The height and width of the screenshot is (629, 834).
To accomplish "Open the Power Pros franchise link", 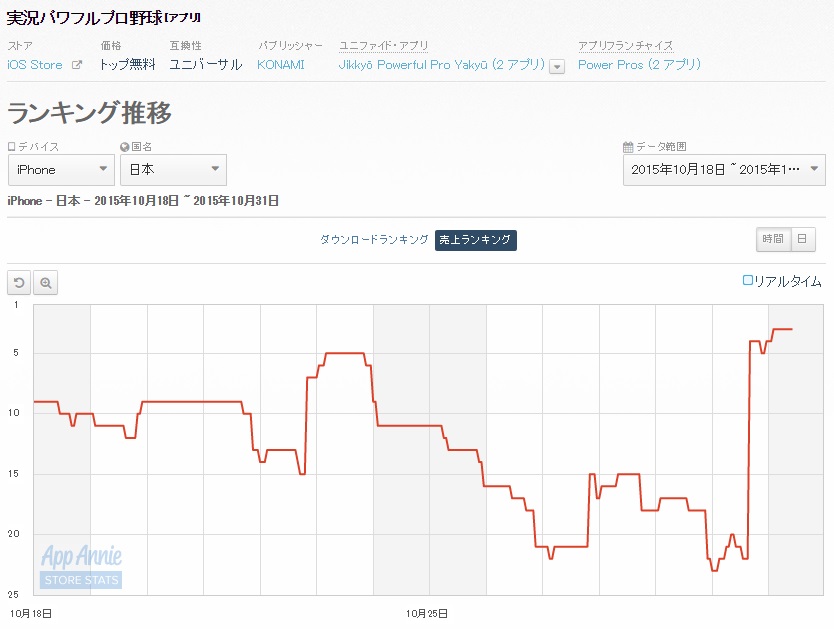I will point(639,65).
